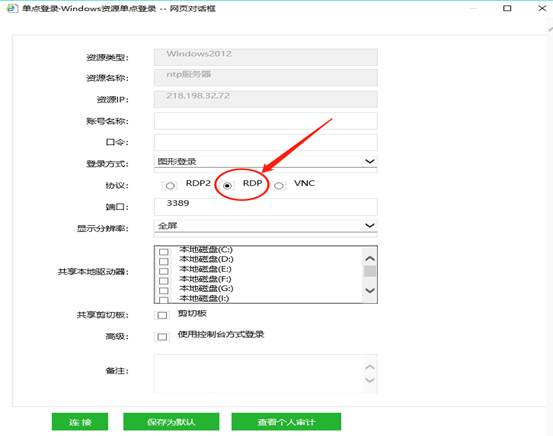Click the 保存为默认 button
This screenshot has width=553, height=436.
point(171,422)
